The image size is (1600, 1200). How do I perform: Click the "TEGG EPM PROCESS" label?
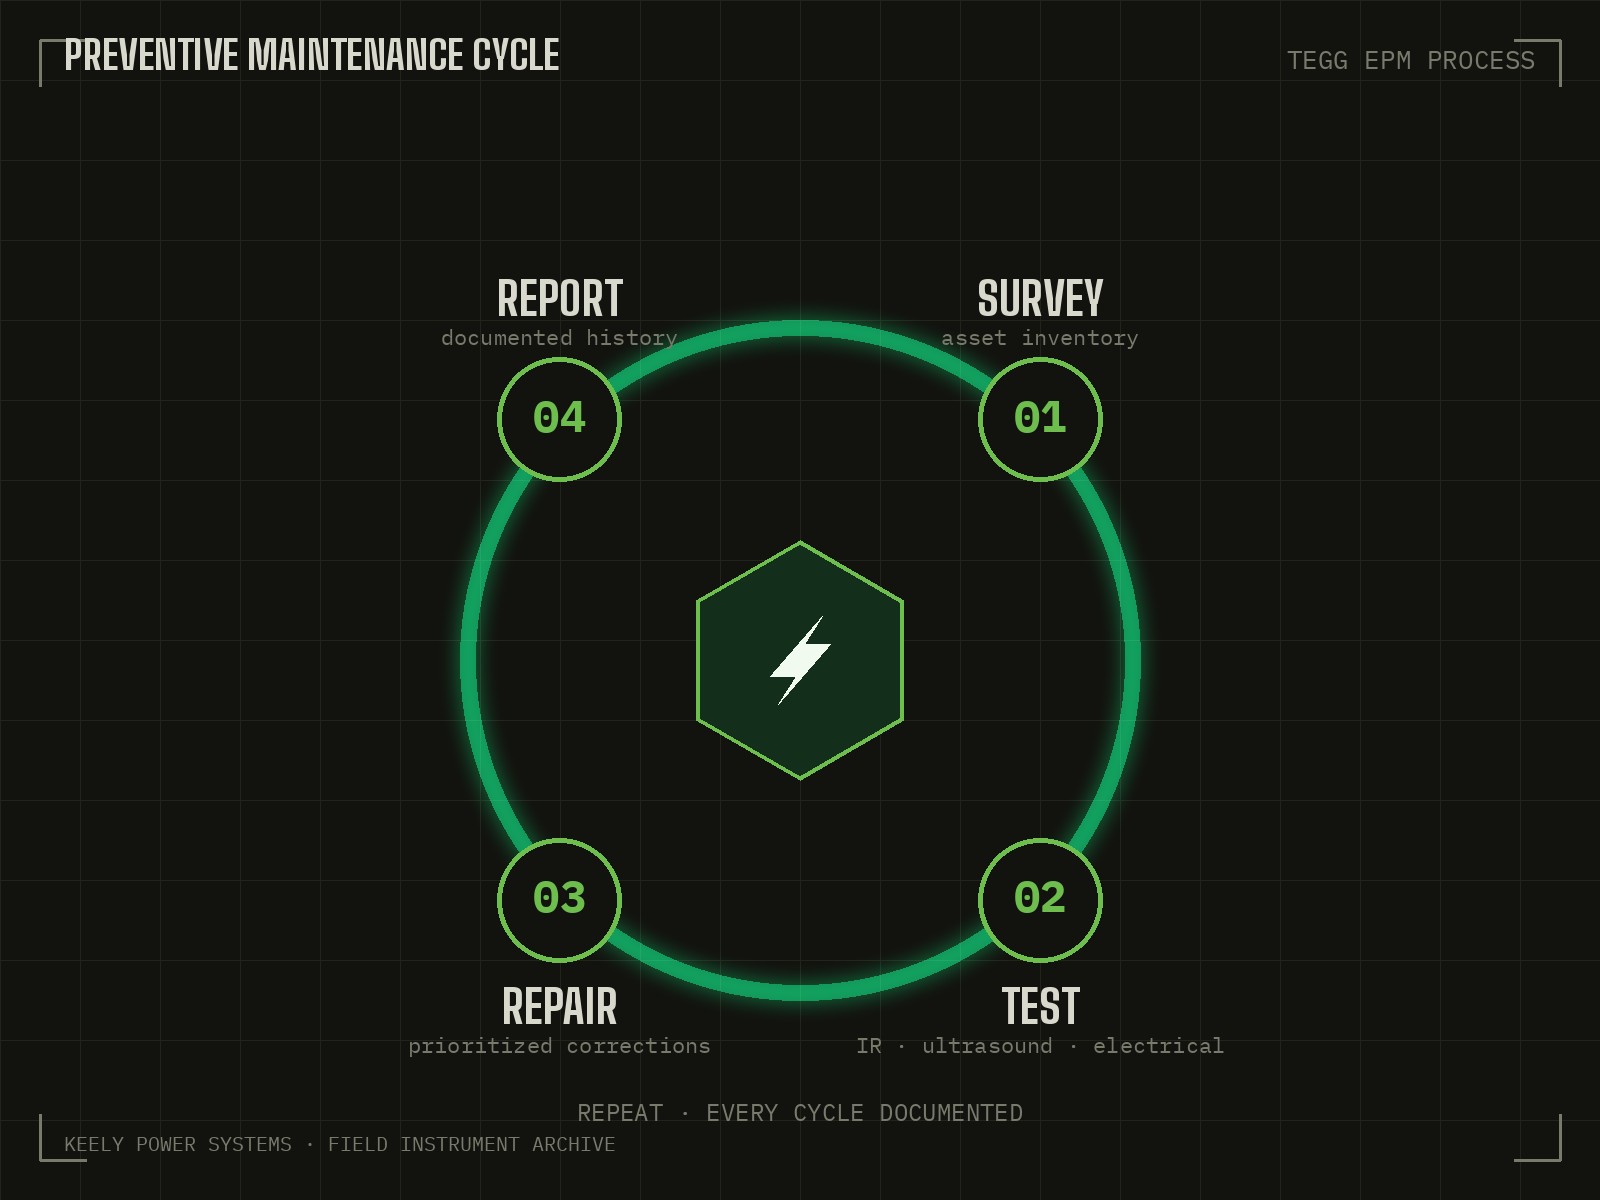coord(1411,61)
